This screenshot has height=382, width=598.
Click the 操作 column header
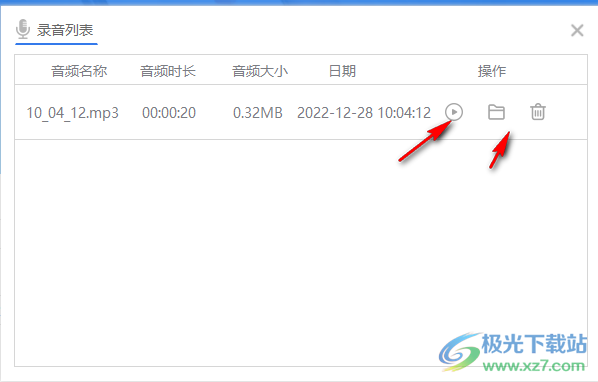(492, 71)
